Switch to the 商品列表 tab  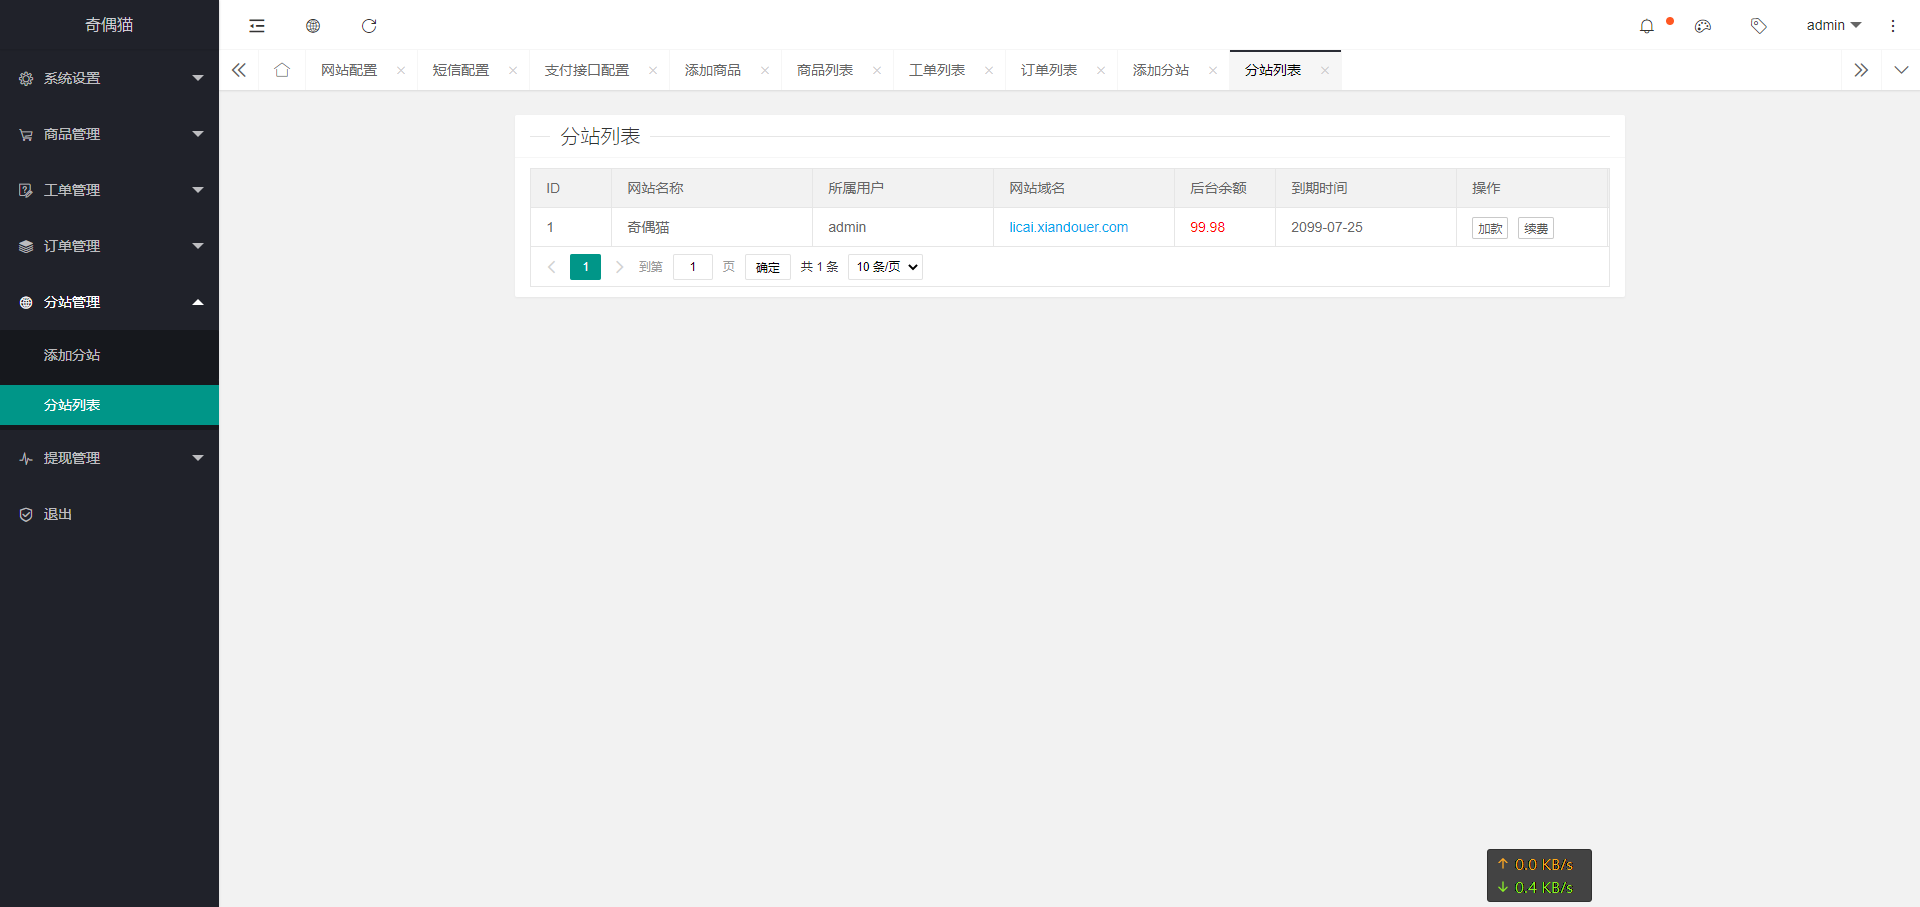[x=825, y=70]
